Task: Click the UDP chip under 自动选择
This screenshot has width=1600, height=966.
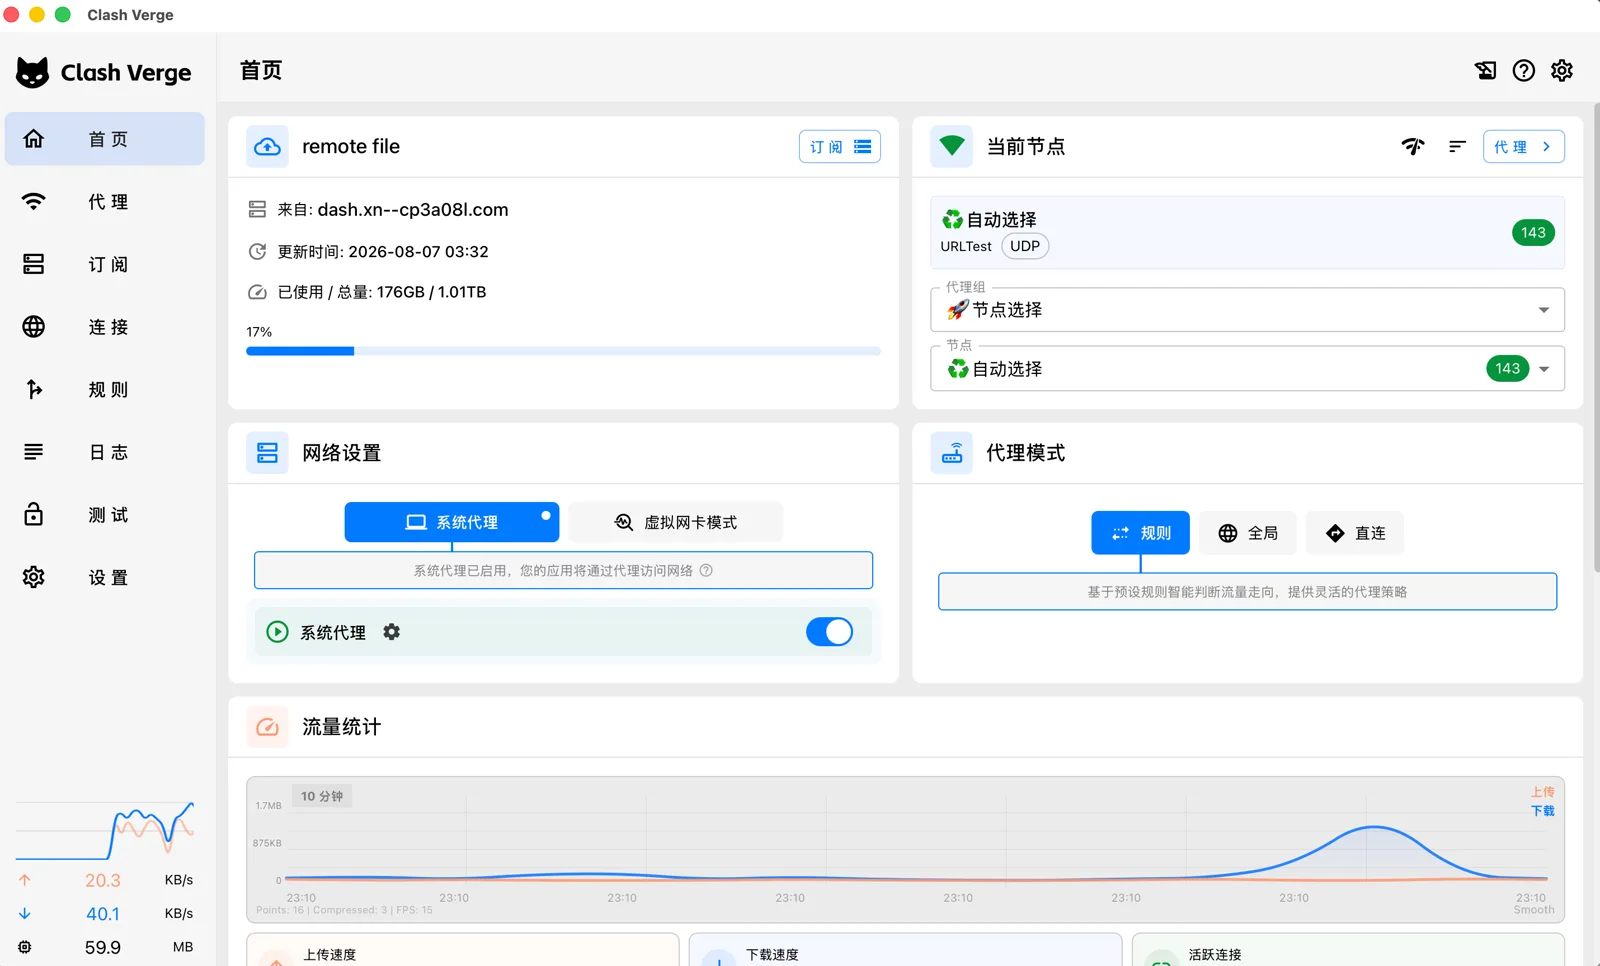Action: click(1025, 246)
